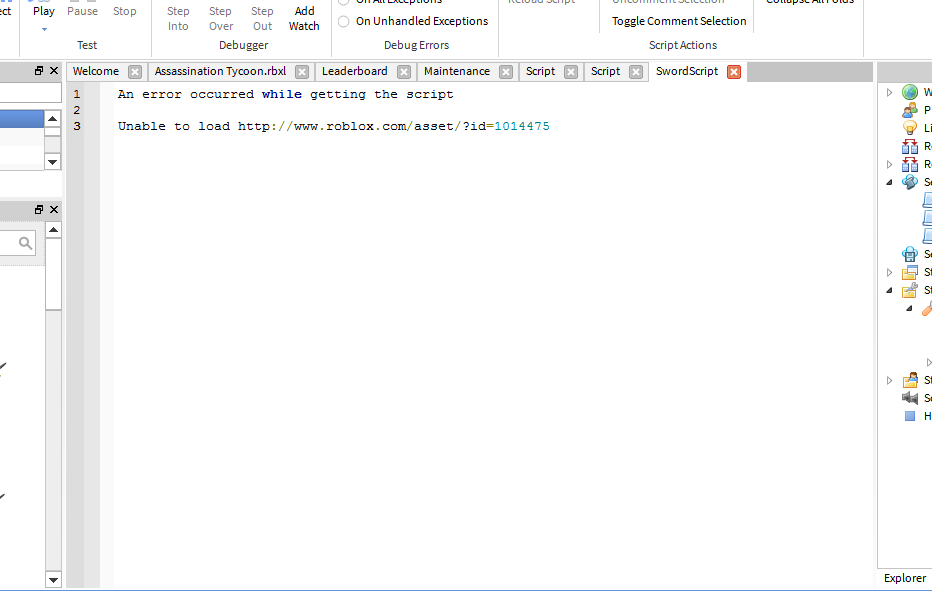Float the upper left panel
Screen dimensions: 932x604
tap(39, 70)
